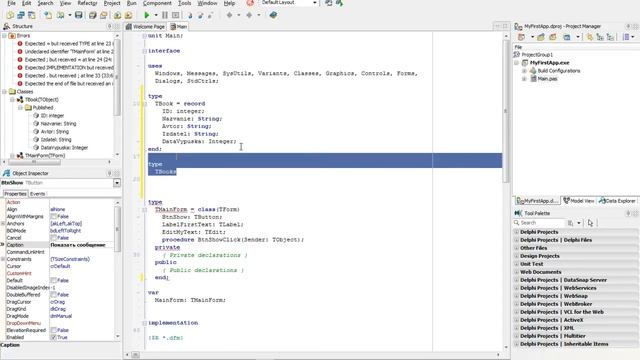Toggle the ElevationRequired checkbox

53,330
